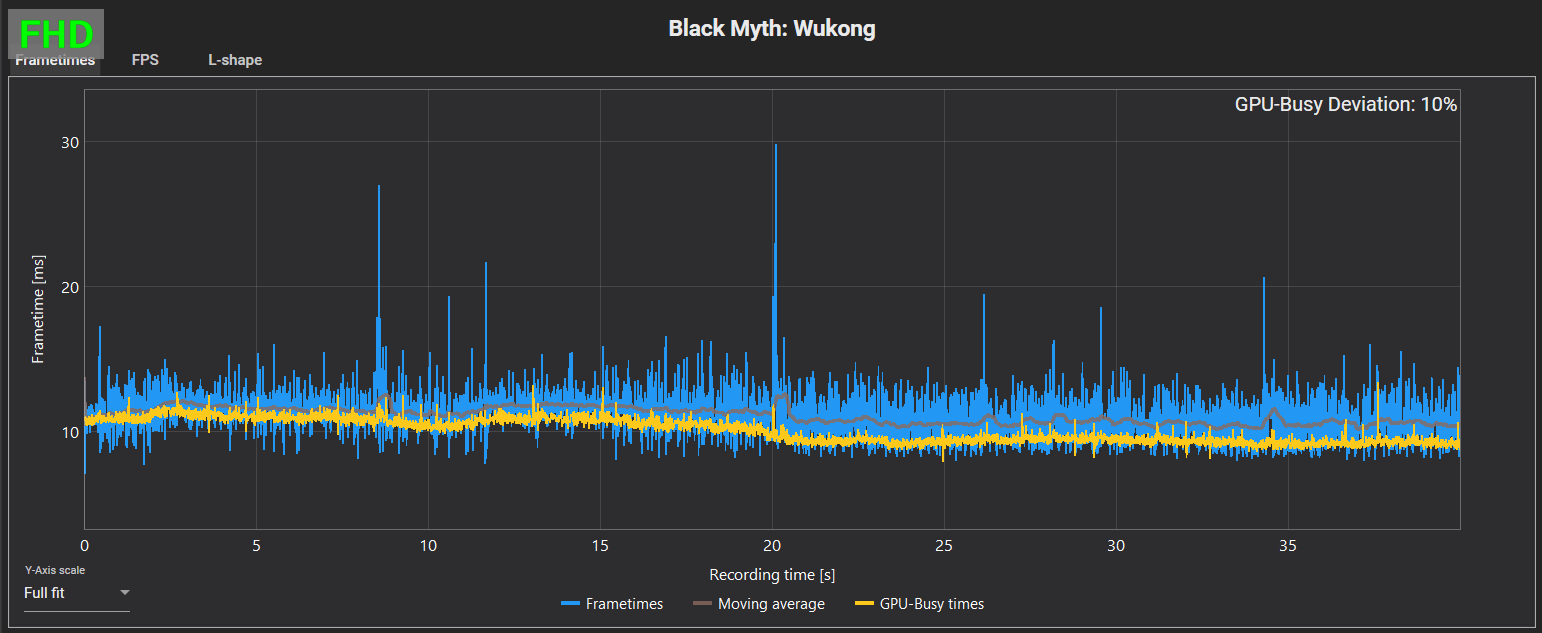Image resolution: width=1542 pixels, height=633 pixels.
Task: Click the GPU-Busy Deviation: 10% label
Action: pyautogui.click(x=1346, y=104)
